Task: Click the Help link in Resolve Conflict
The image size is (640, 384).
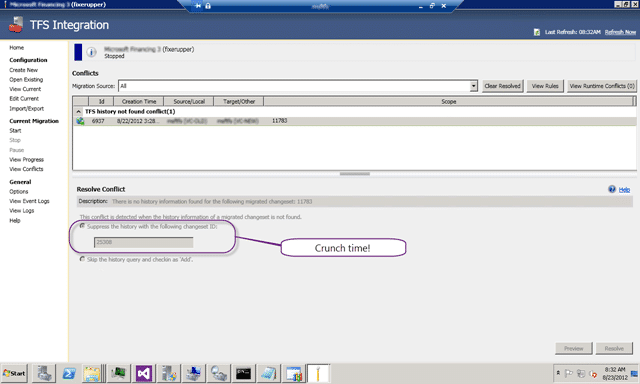Action: (x=624, y=190)
